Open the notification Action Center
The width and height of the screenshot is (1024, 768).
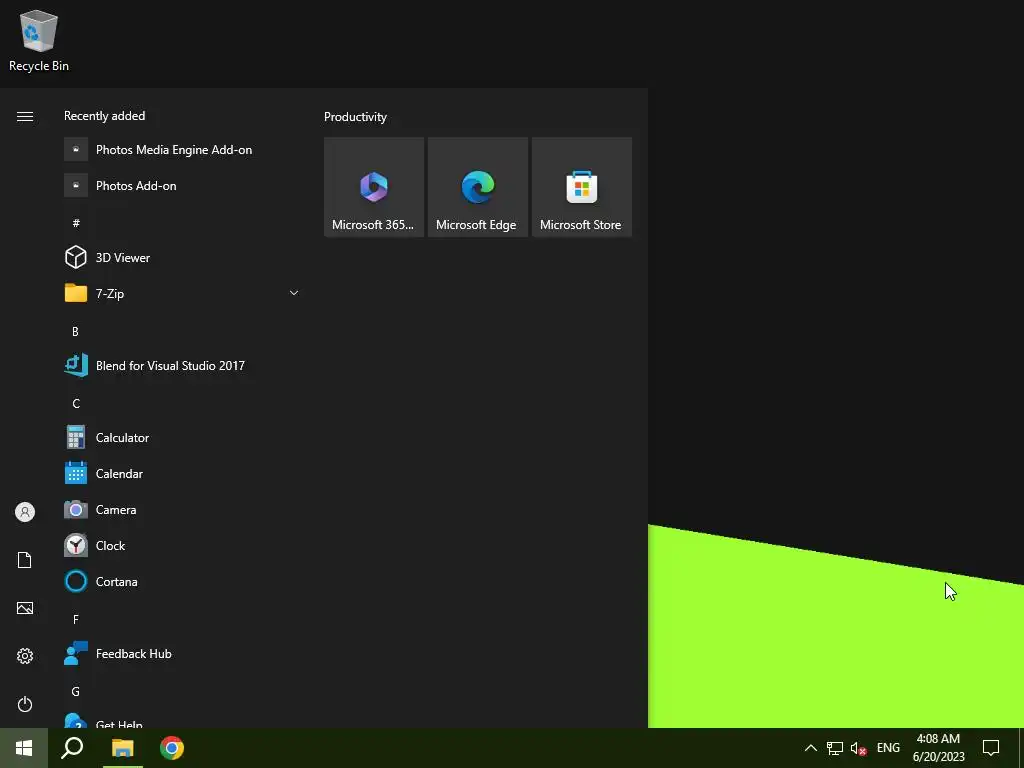pyautogui.click(x=991, y=748)
